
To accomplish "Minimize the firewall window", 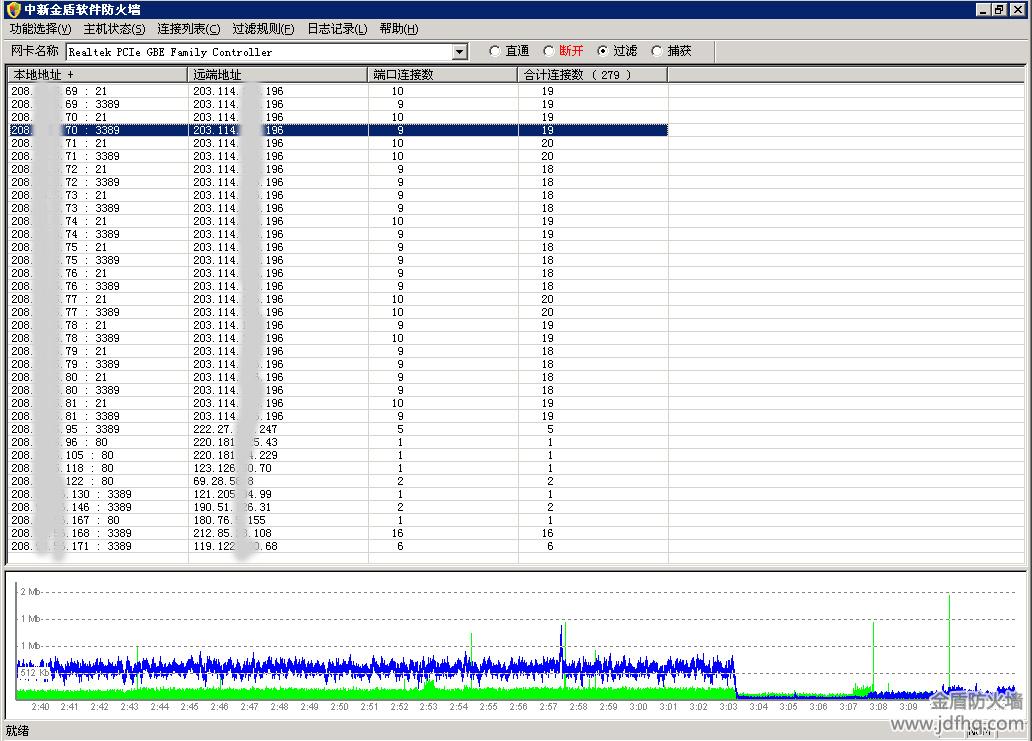I will pyautogui.click(x=984, y=9).
